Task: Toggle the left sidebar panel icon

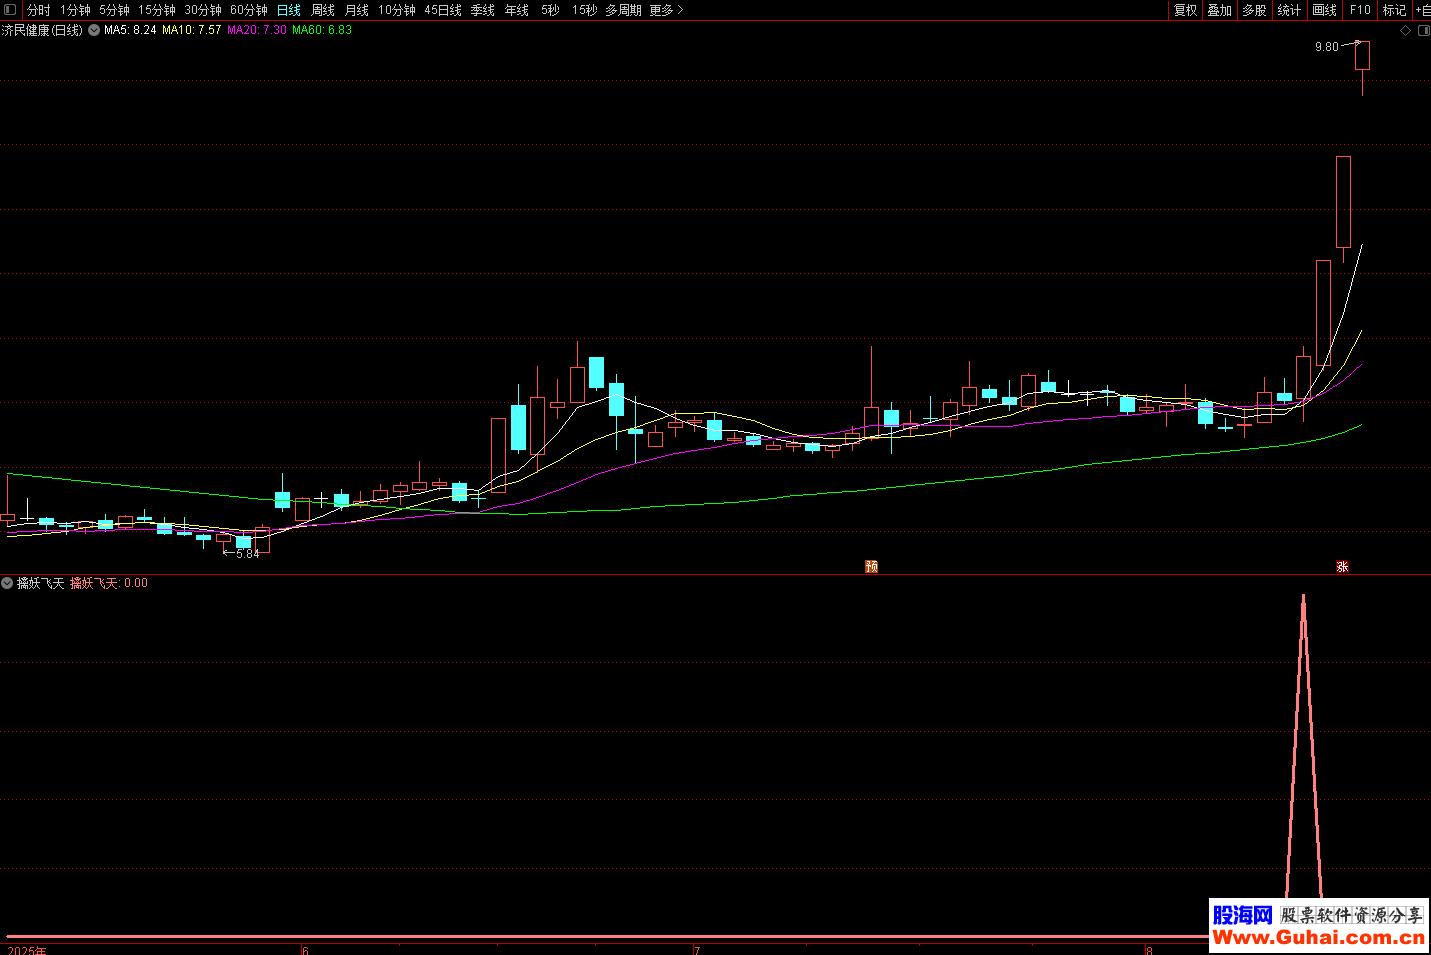Action: tap(11, 10)
